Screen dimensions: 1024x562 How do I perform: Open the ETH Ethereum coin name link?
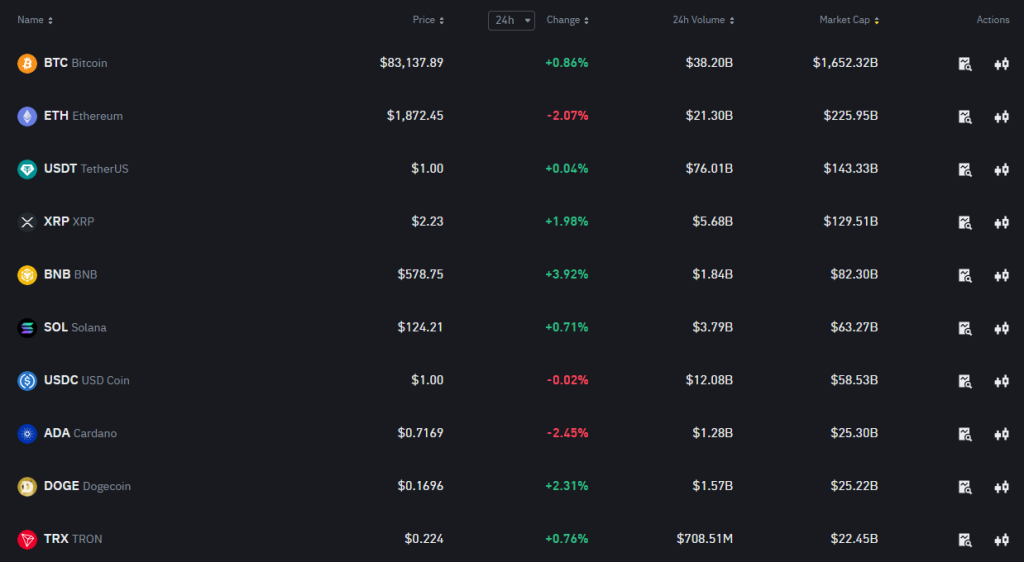click(x=83, y=116)
